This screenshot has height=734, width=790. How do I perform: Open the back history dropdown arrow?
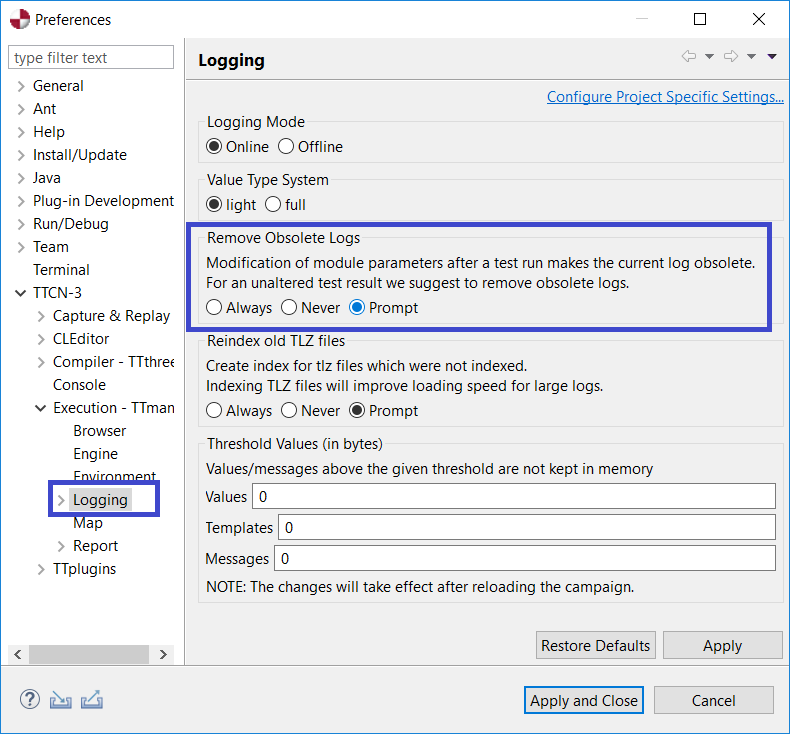[709, 56]
